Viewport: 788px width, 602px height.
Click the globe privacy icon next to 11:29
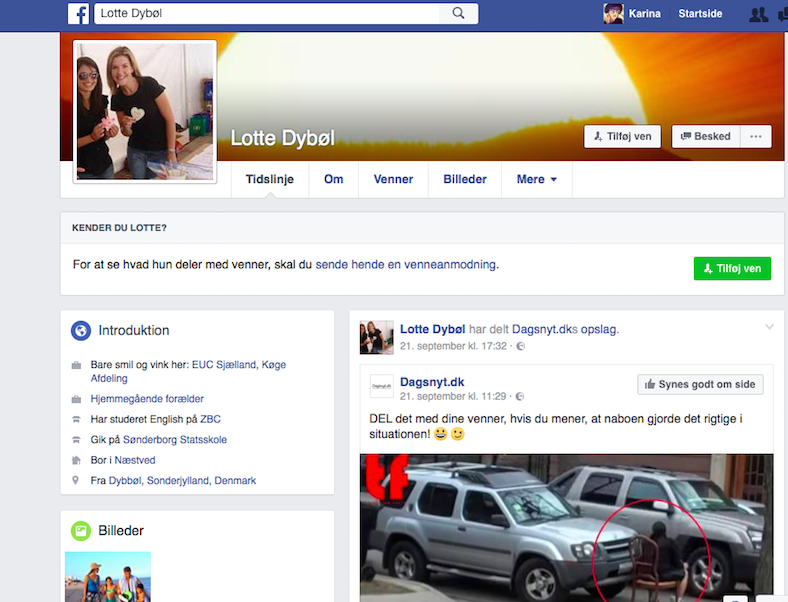pos(520,396)
